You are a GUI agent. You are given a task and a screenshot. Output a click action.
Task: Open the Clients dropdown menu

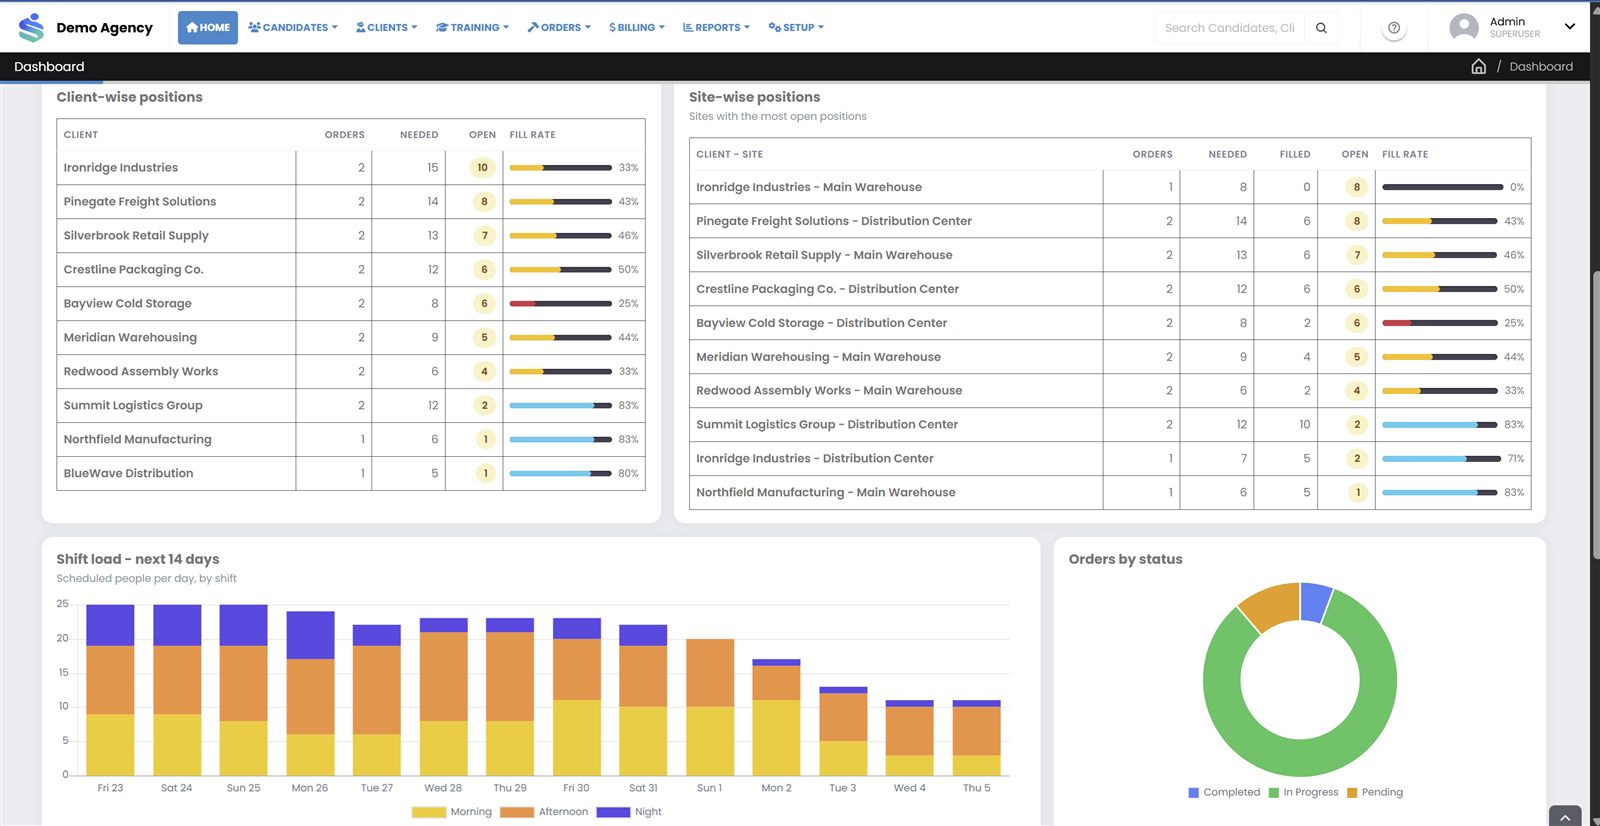(x=386, y=28)
